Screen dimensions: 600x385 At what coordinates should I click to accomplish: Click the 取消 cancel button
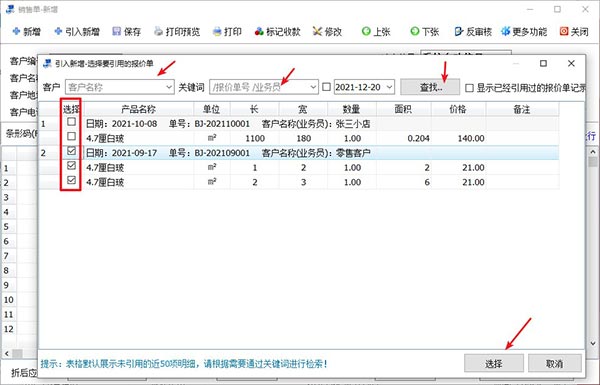554,363
